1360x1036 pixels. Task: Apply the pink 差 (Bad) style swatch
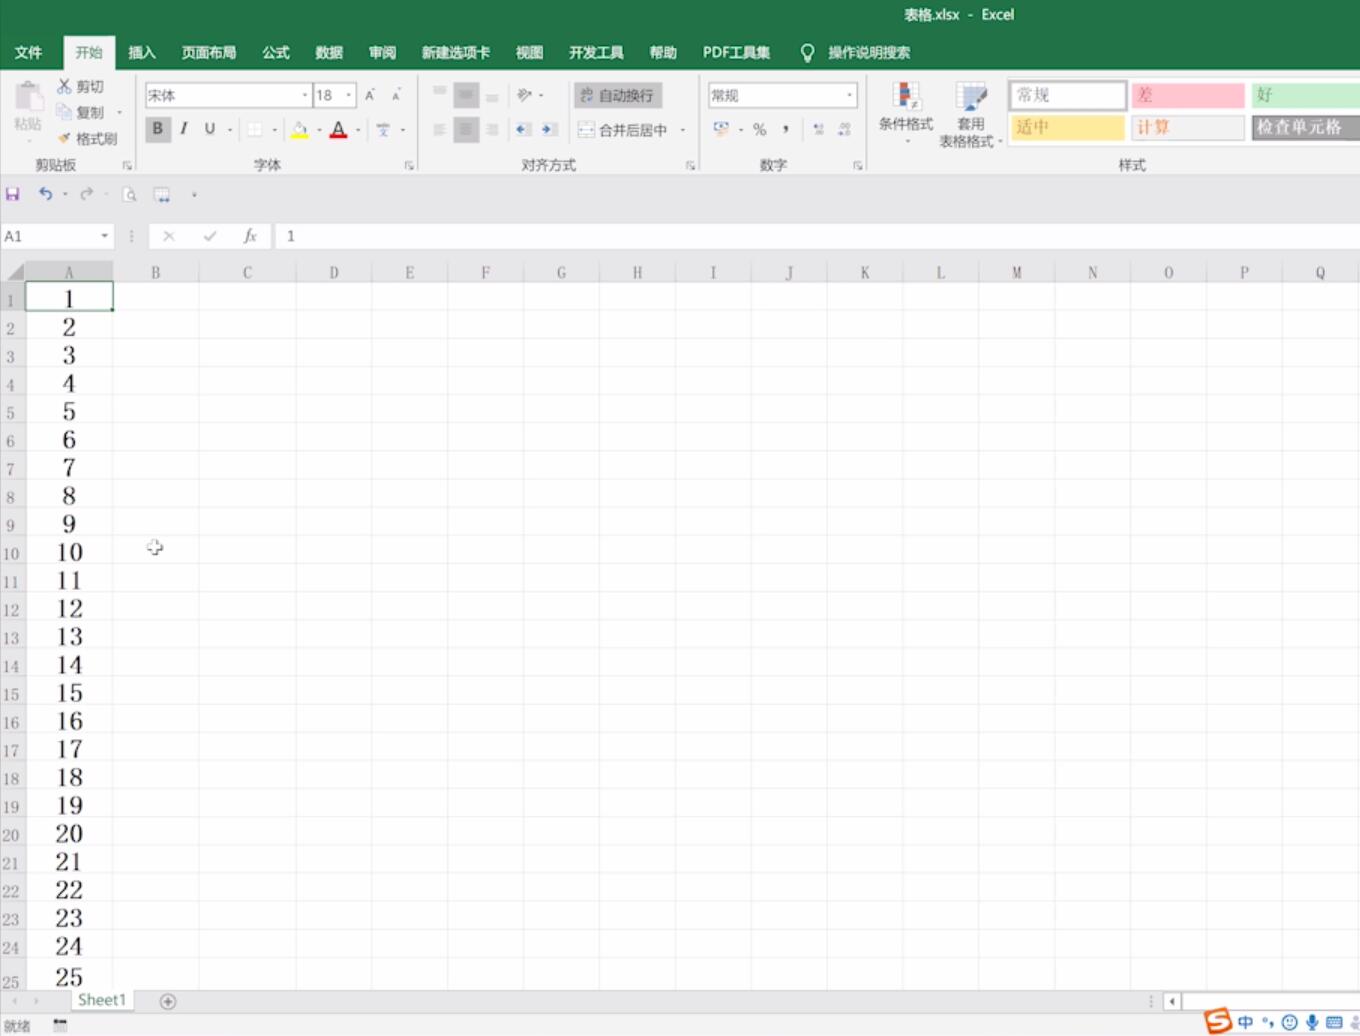tap(1188, 95)
